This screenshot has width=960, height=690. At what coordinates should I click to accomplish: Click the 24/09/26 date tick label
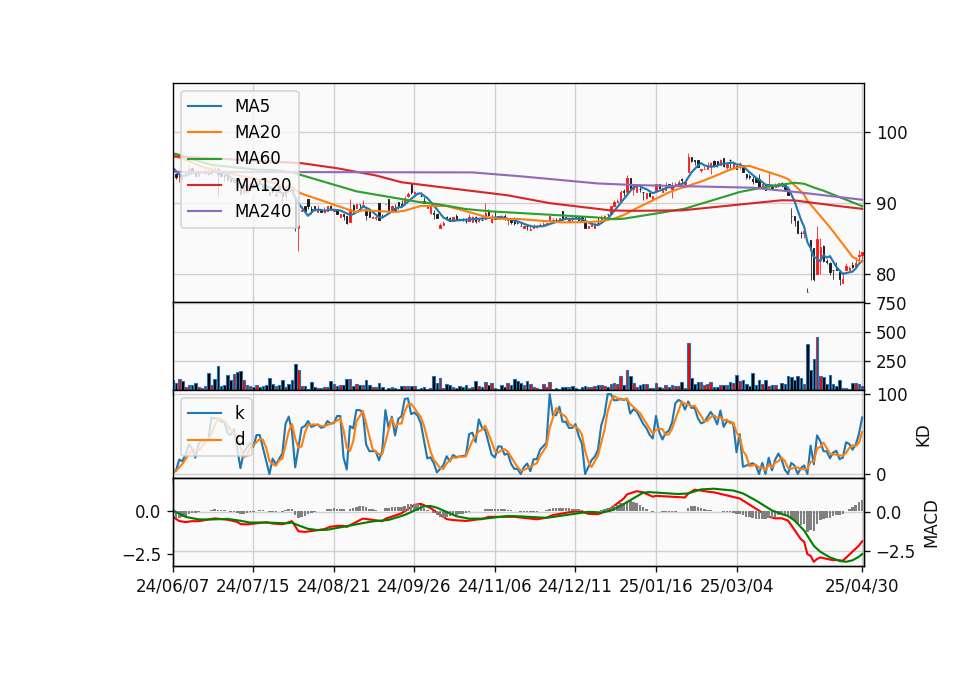(x=414, y=586)
